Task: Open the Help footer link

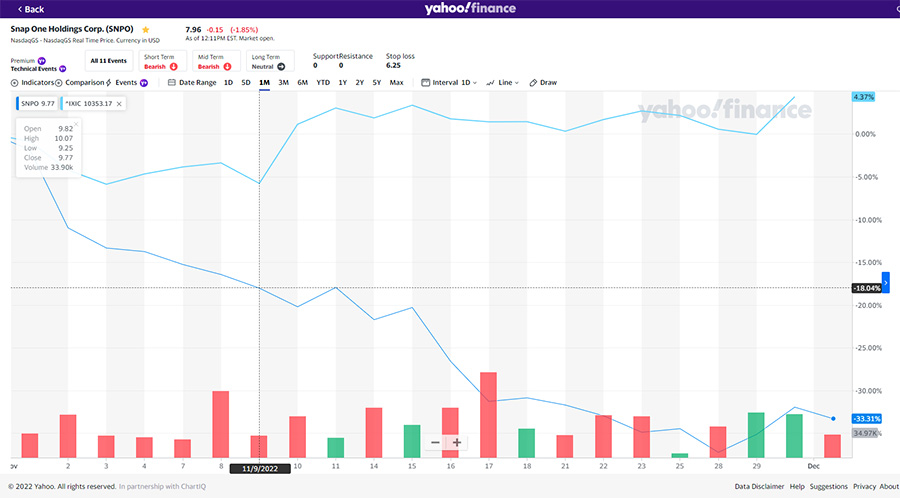Action: tap(797, 487)
